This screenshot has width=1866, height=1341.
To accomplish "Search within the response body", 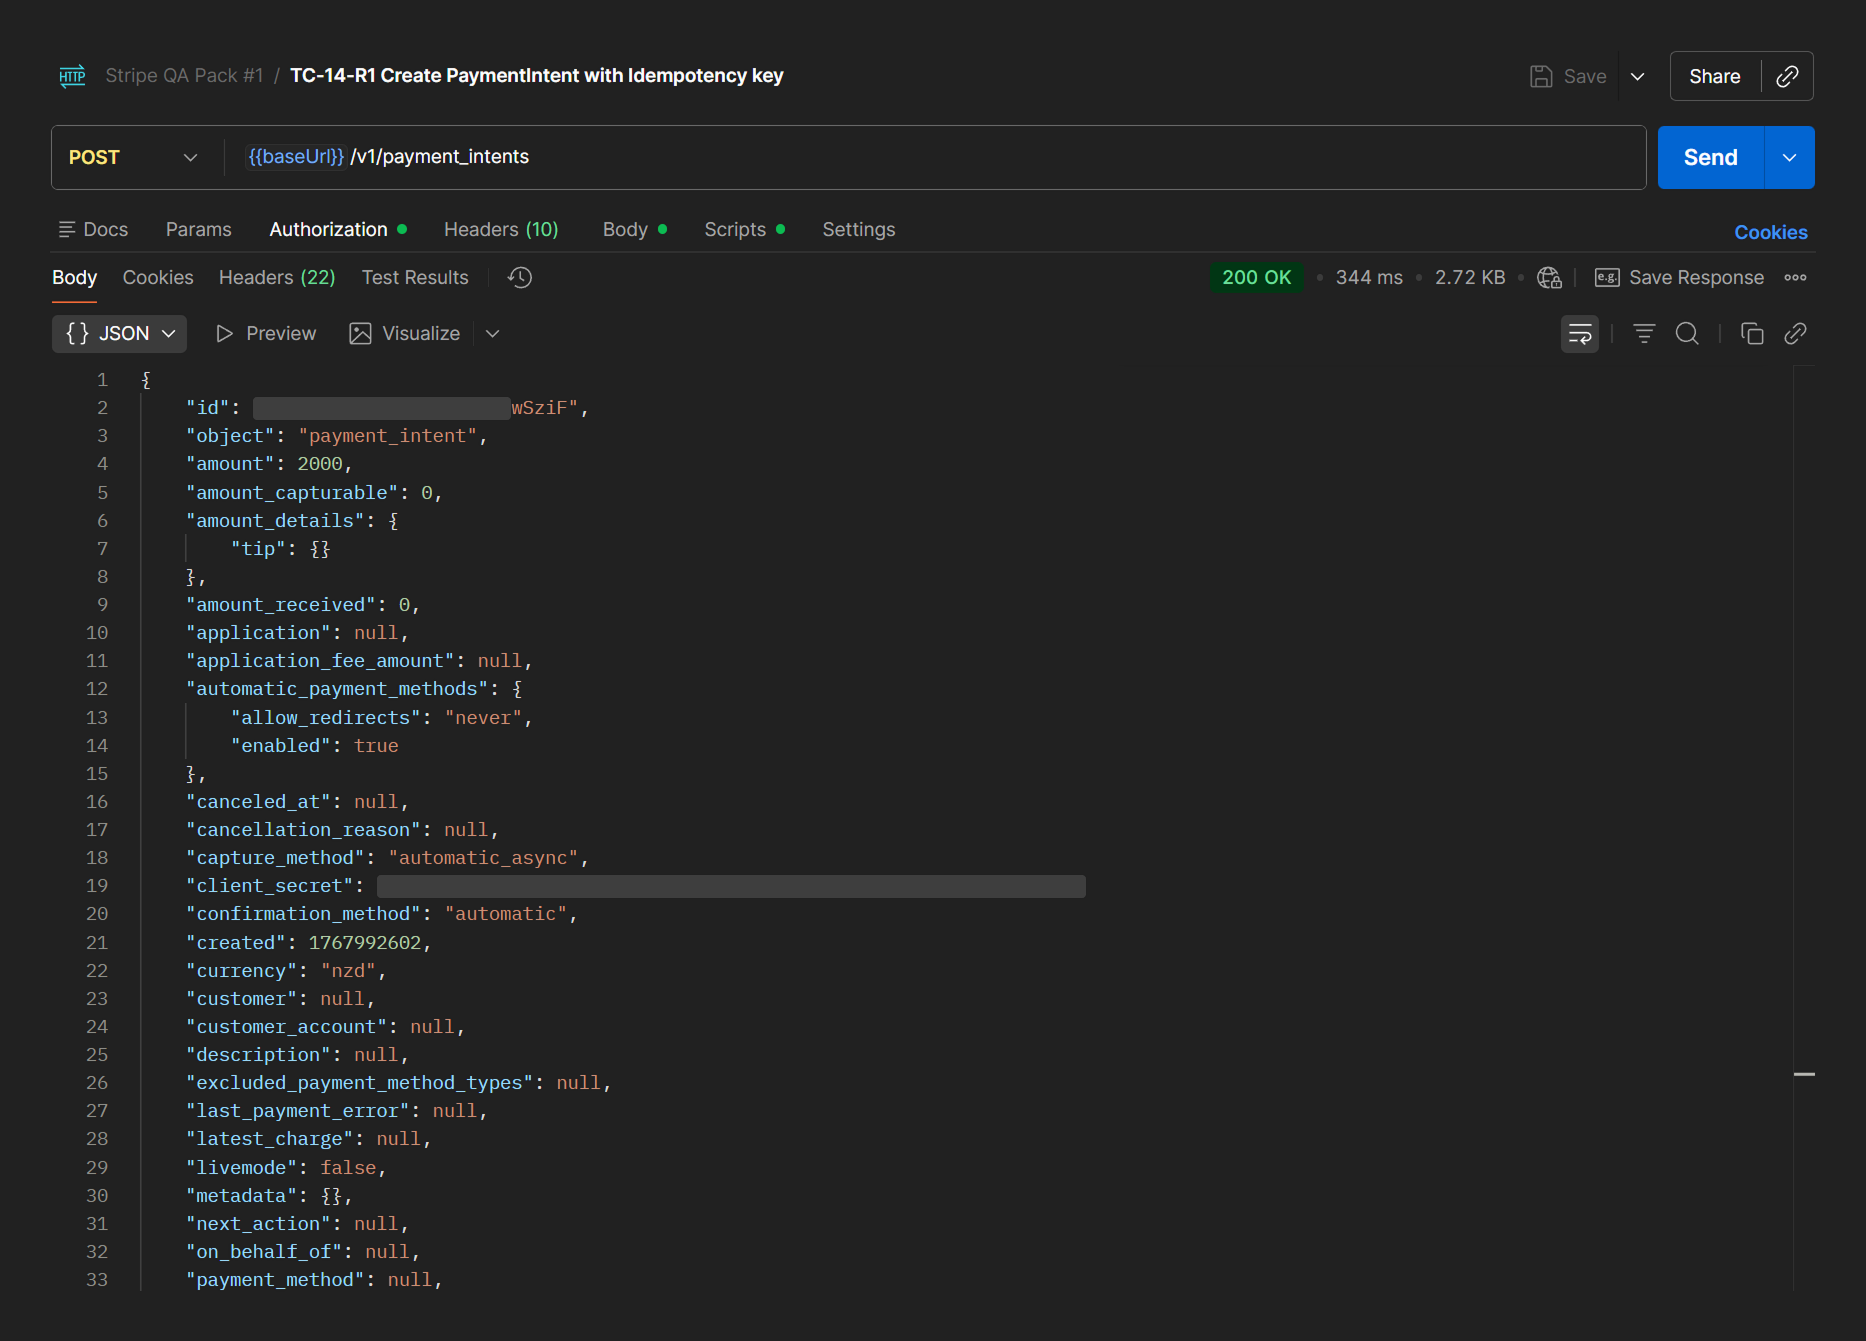I will [1687, 333].
